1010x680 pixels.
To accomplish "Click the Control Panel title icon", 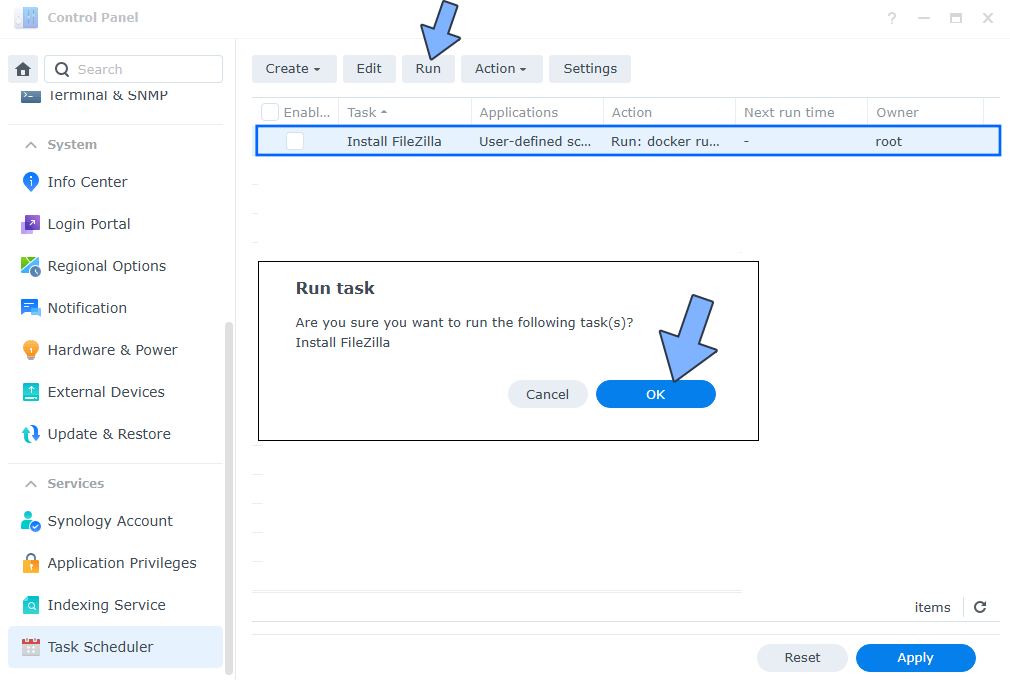I will 26,17.
